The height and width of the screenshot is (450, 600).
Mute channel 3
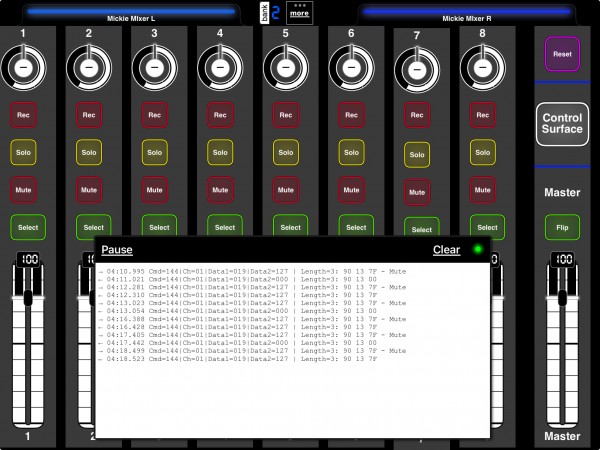tap(155, 190)
